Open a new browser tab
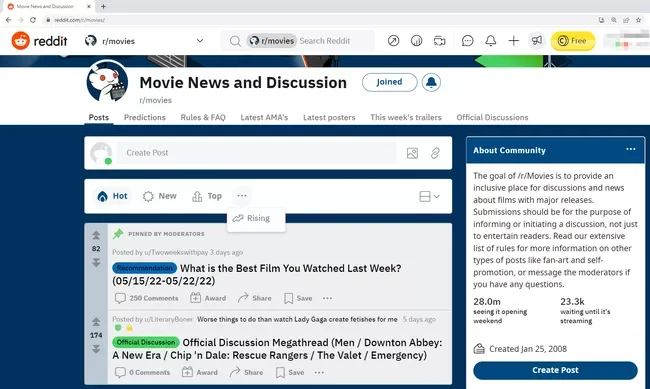650x389 pixels. (103, 6)
